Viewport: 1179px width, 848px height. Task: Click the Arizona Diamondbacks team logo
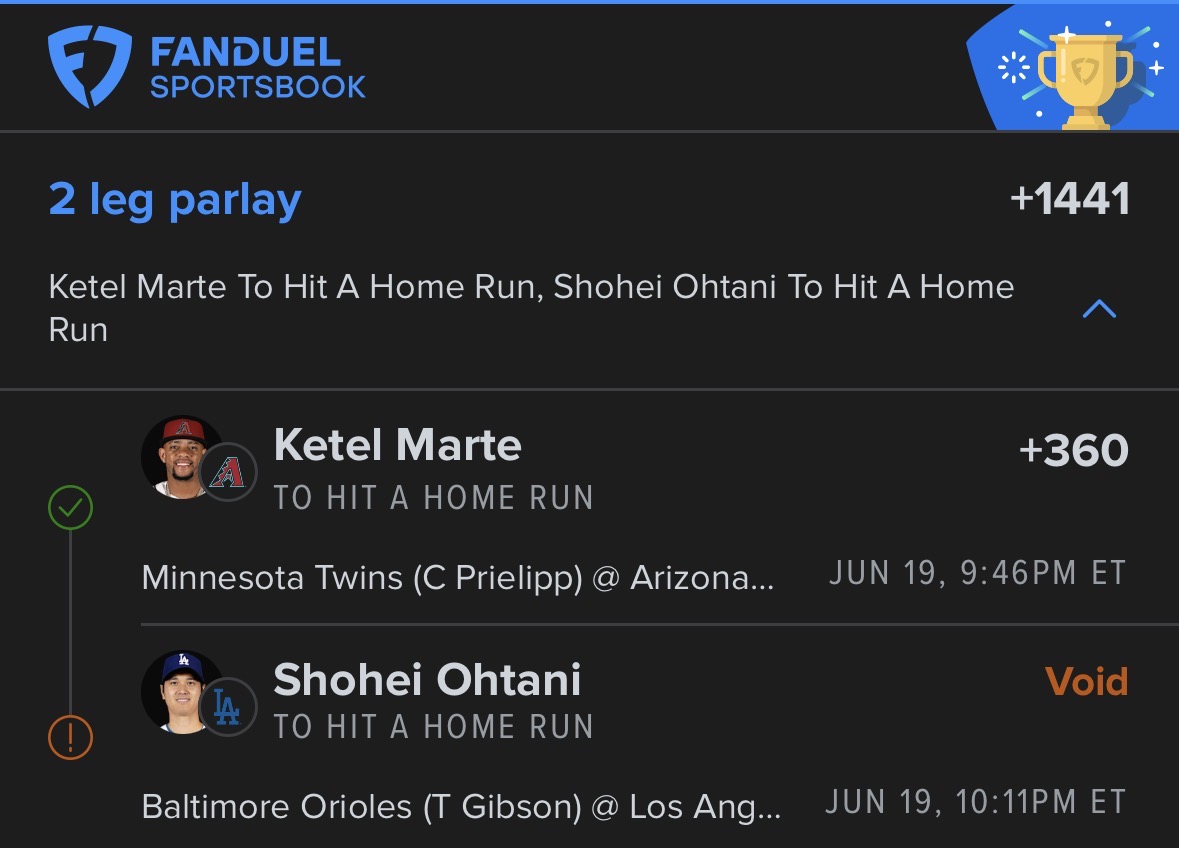[228, 472]
